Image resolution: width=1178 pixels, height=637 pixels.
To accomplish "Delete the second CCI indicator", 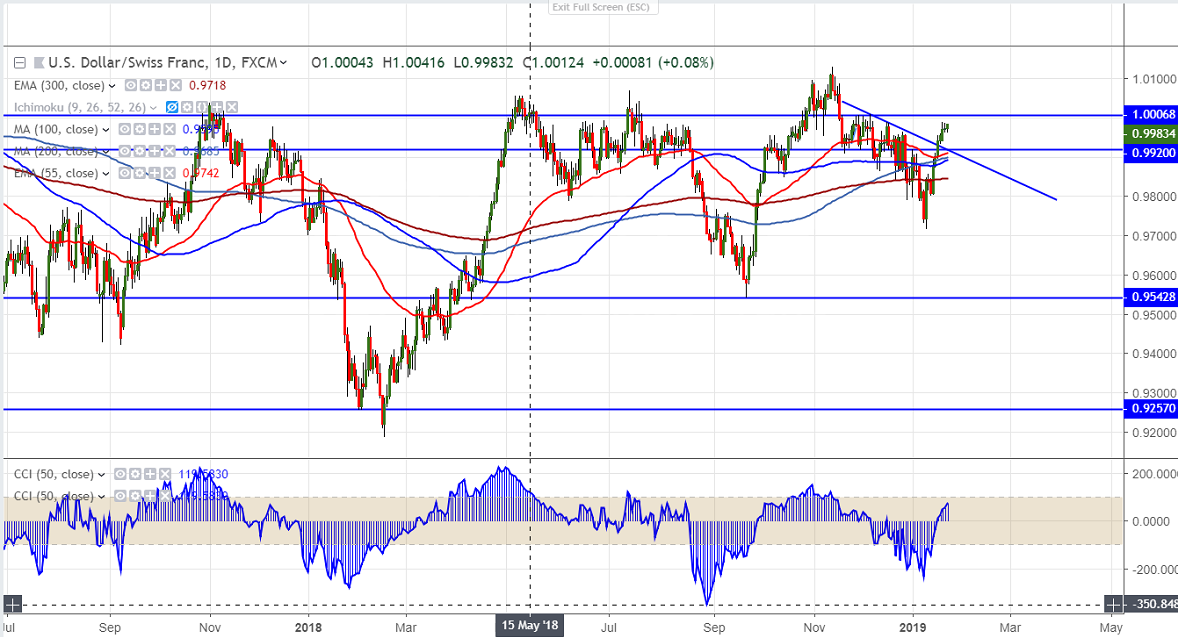I will click(x=164, y=497).
